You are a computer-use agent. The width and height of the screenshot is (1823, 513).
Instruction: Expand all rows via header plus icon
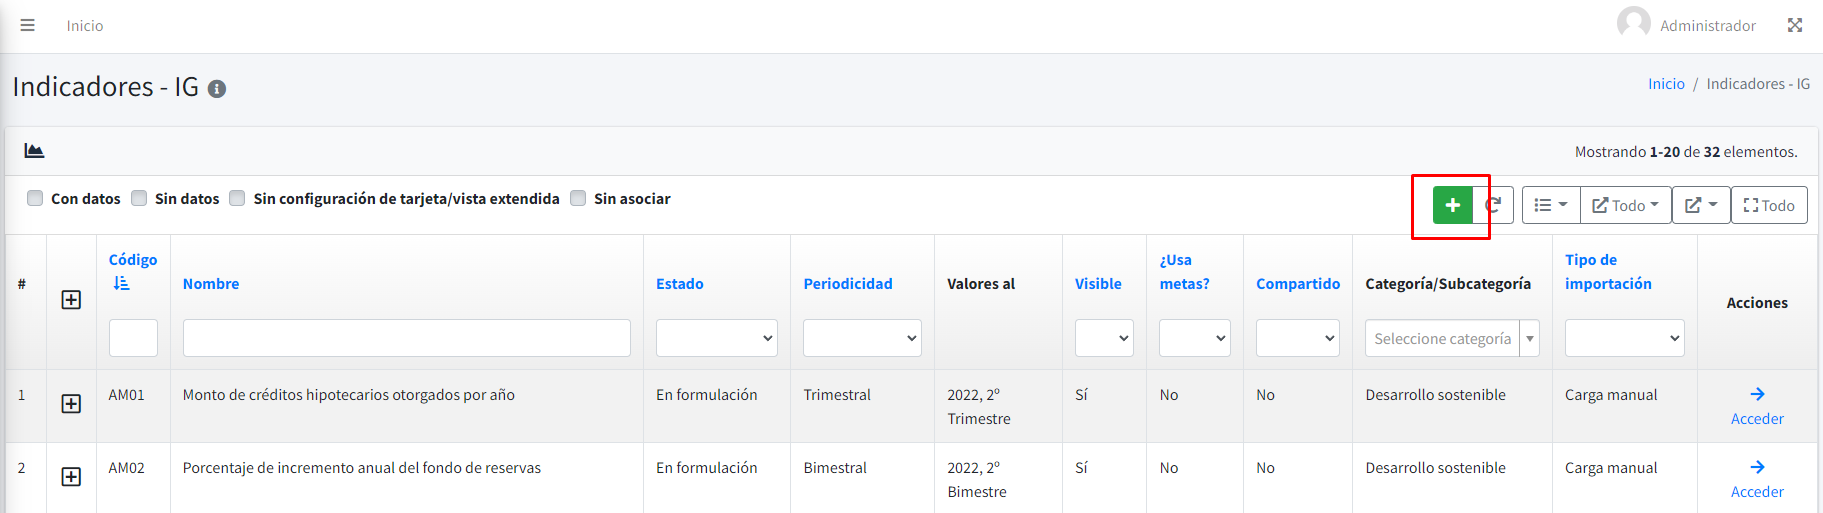71,300
